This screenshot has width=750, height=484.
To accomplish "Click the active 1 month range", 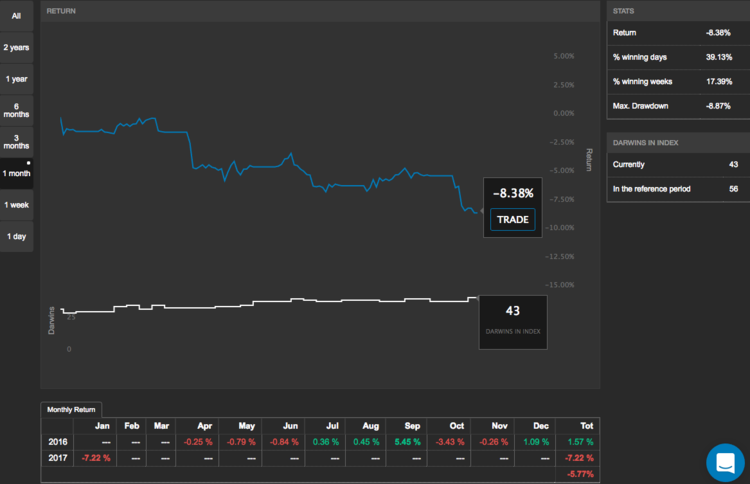I will coord(16,173).
